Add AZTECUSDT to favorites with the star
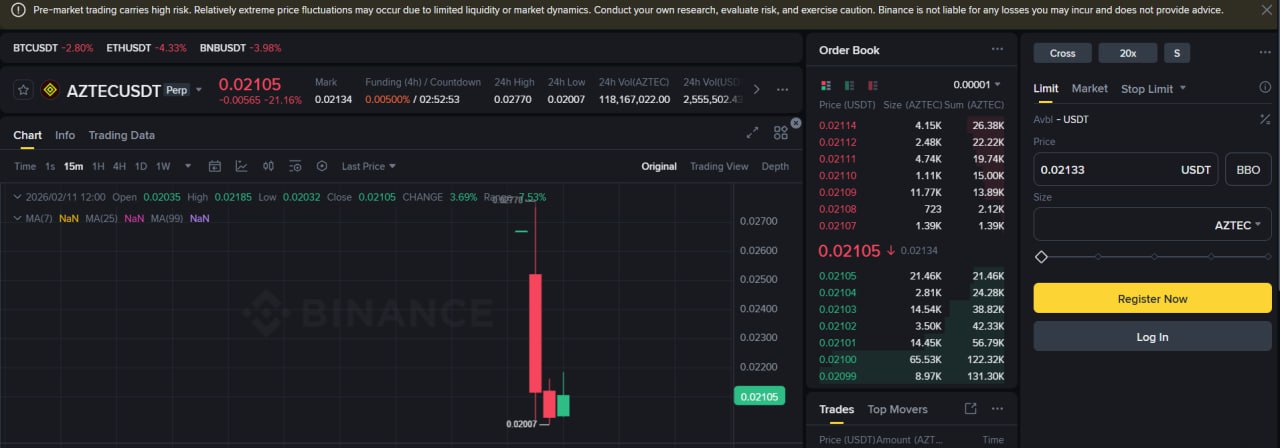Screen dimensions: 1280x448 25,90
